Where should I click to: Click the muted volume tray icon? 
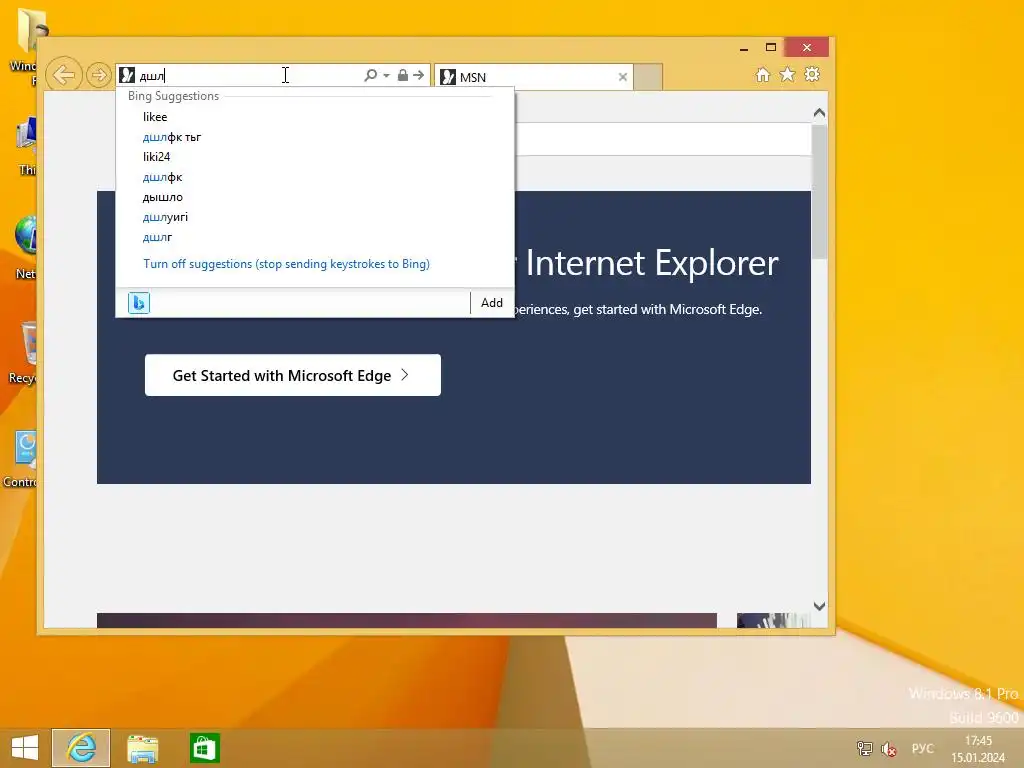[889, 748]
